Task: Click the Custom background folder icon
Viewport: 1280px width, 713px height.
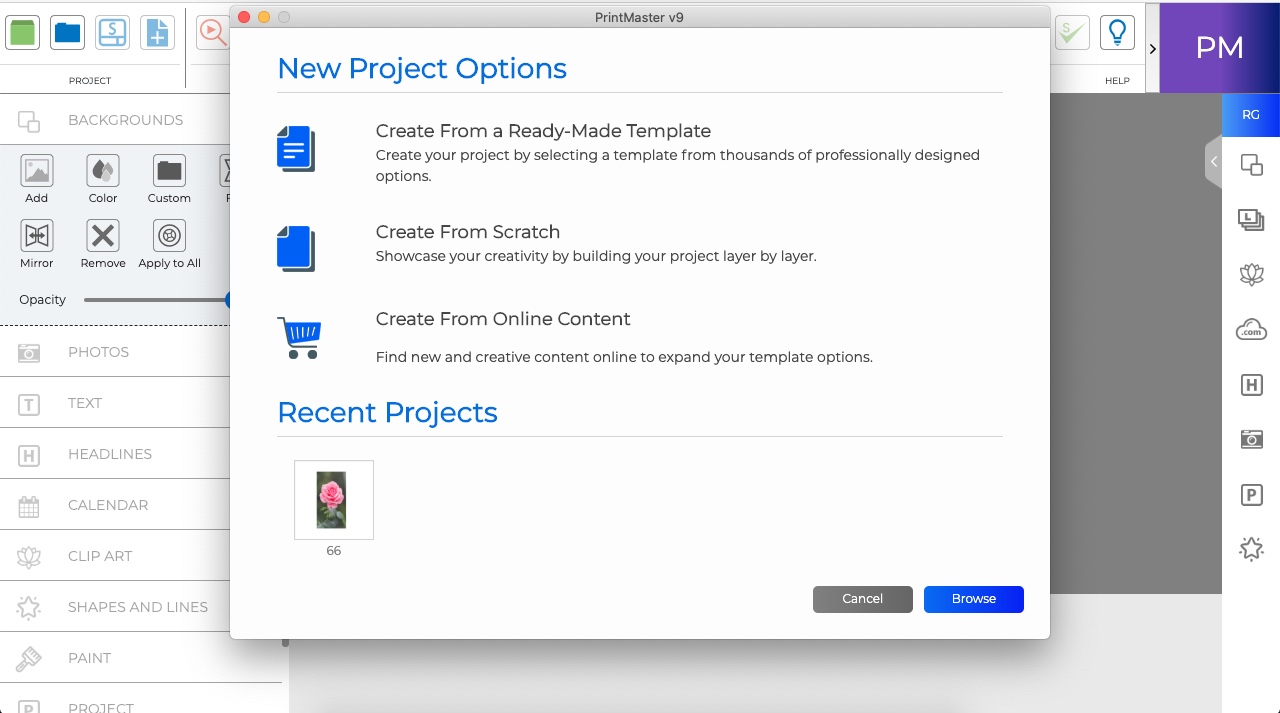Action: 169,171
